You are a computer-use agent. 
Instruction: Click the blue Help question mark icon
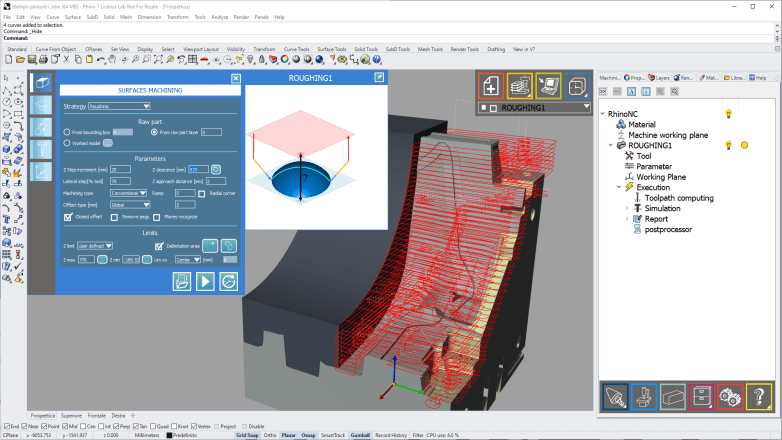pos(377,59)
